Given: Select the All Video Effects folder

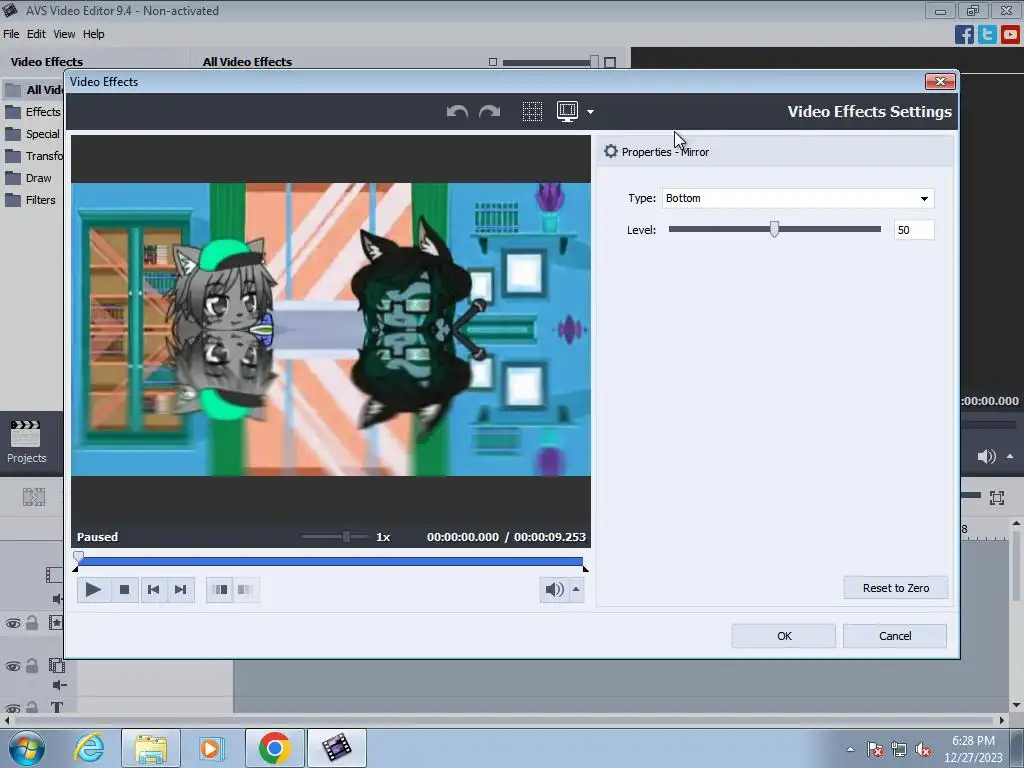Looking at the screenshot, I should [34, 89].
